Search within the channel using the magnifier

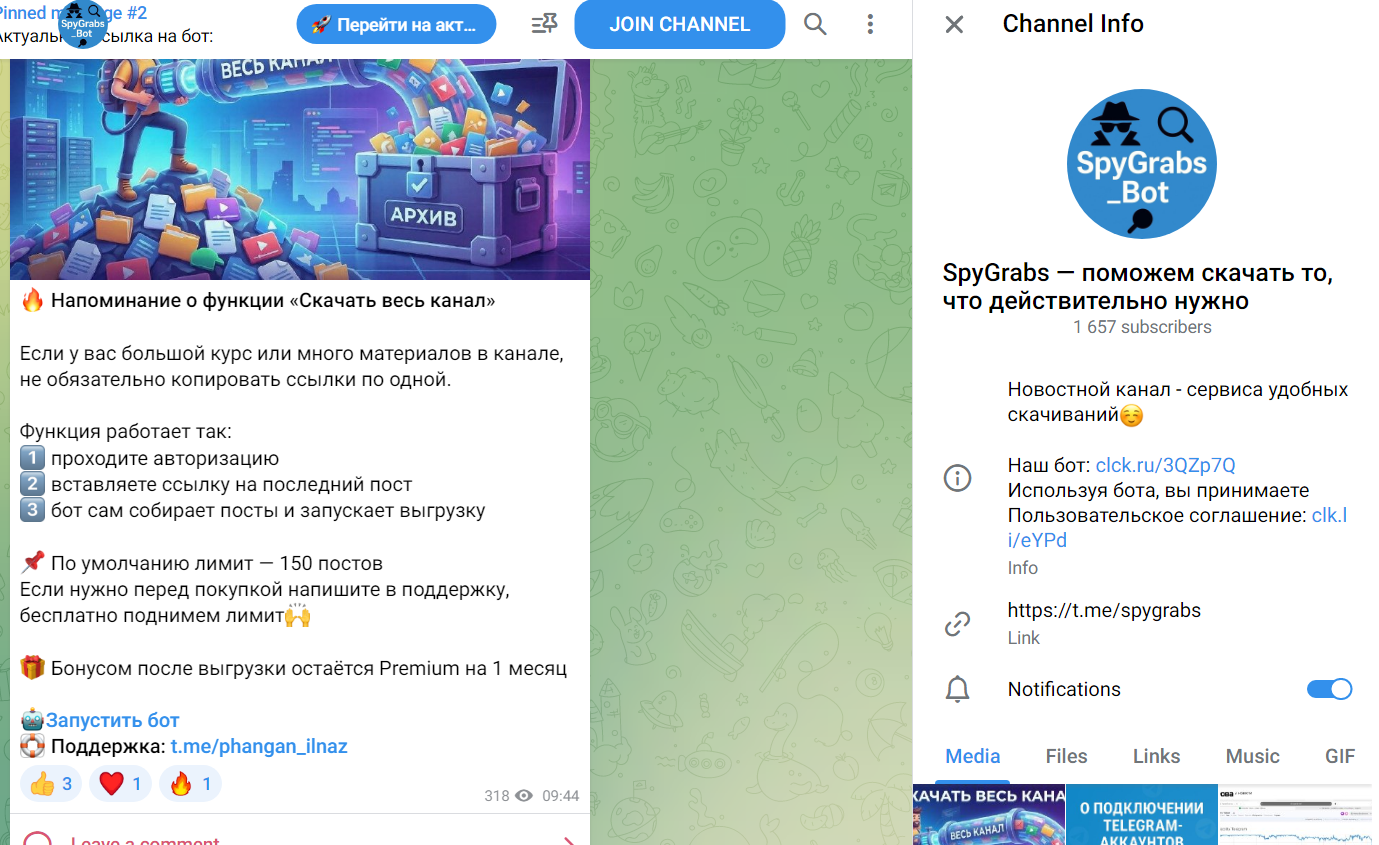tap(815, 24)
